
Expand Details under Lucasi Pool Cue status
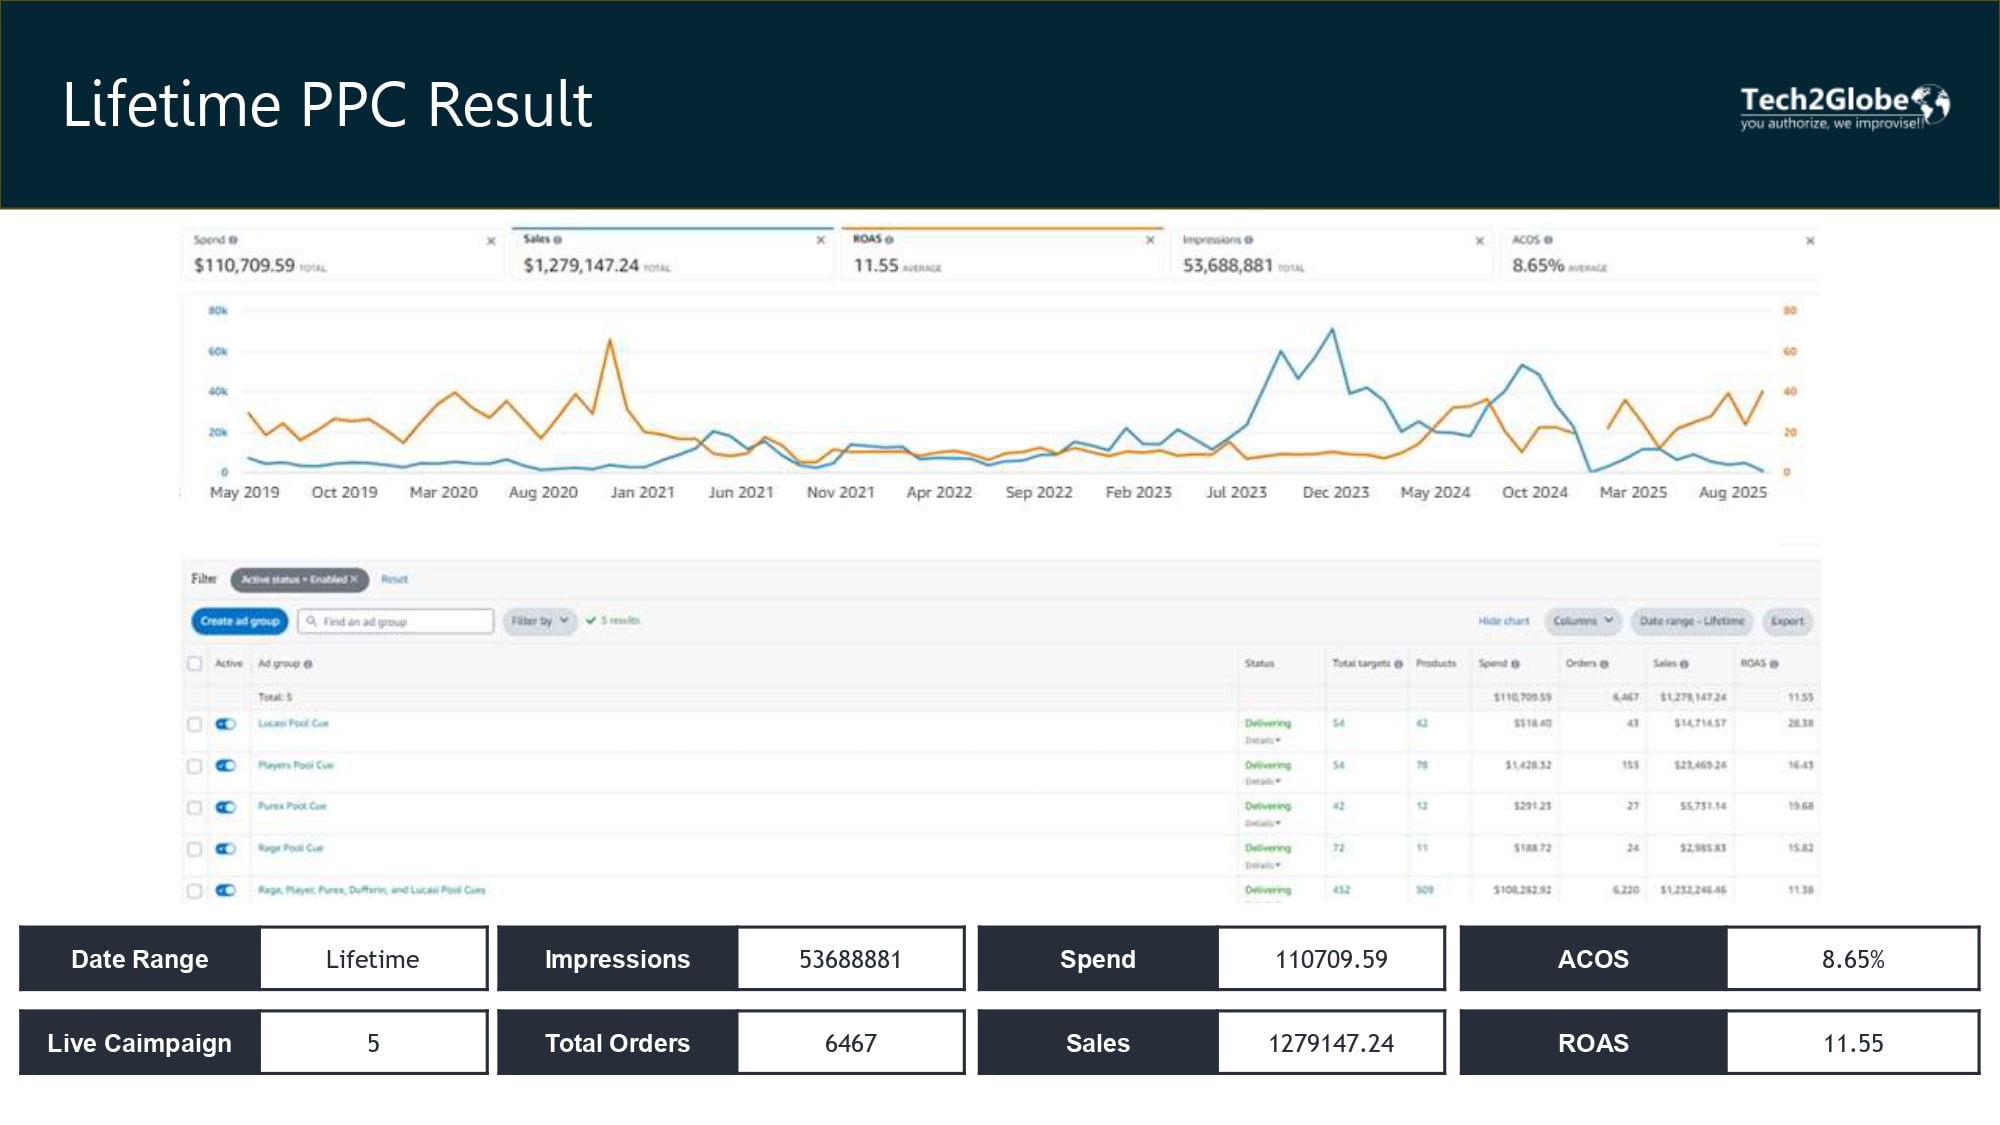tap(1262, 740)
